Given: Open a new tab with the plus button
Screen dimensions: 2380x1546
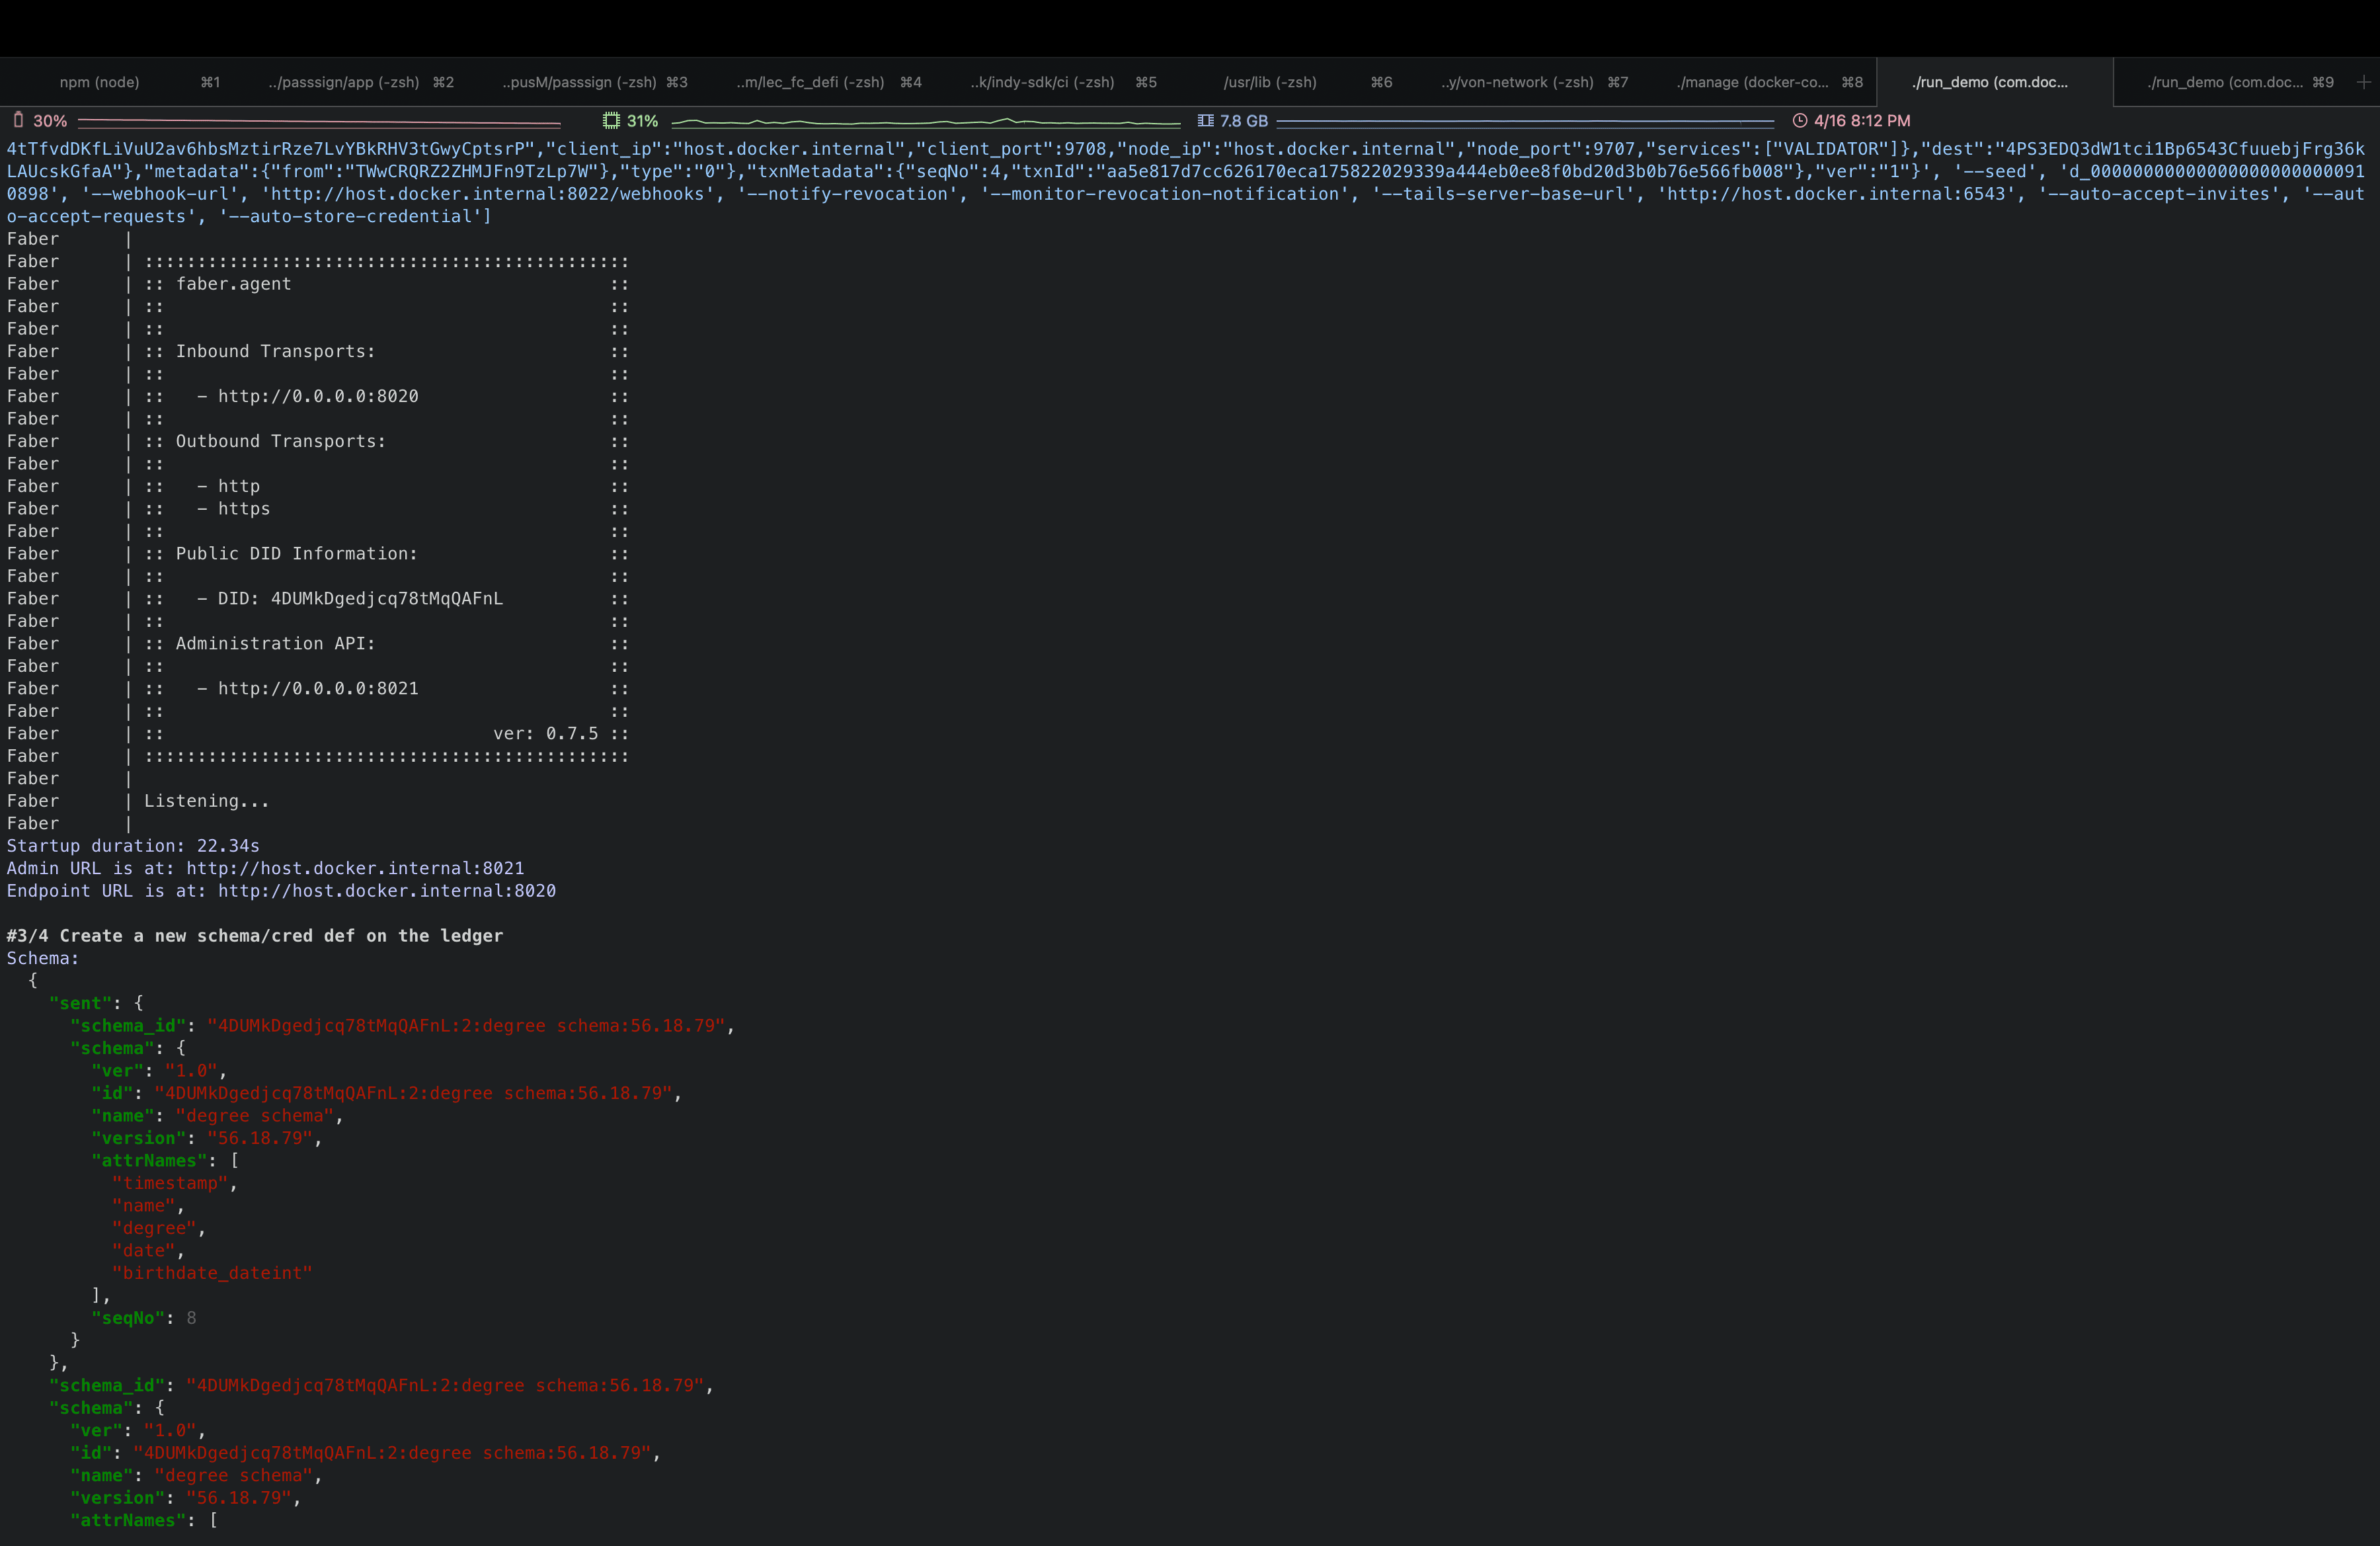Looking at the screenshot, I should tap(2363, 82).
